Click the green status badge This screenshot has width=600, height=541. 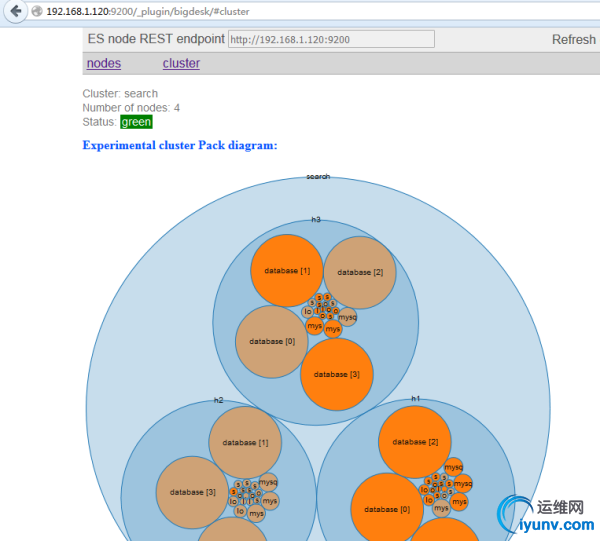pos(136,122)
